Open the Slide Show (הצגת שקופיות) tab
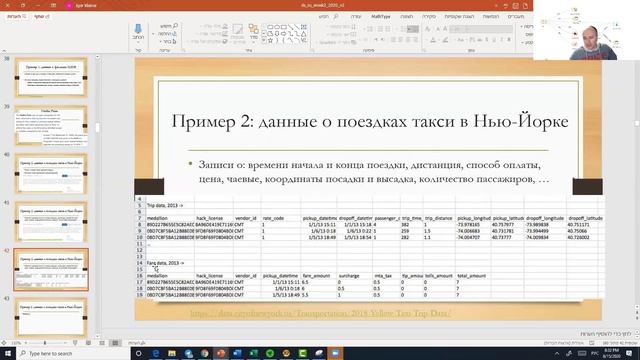This screenshot has width=640, height=360. click(459, 16)
